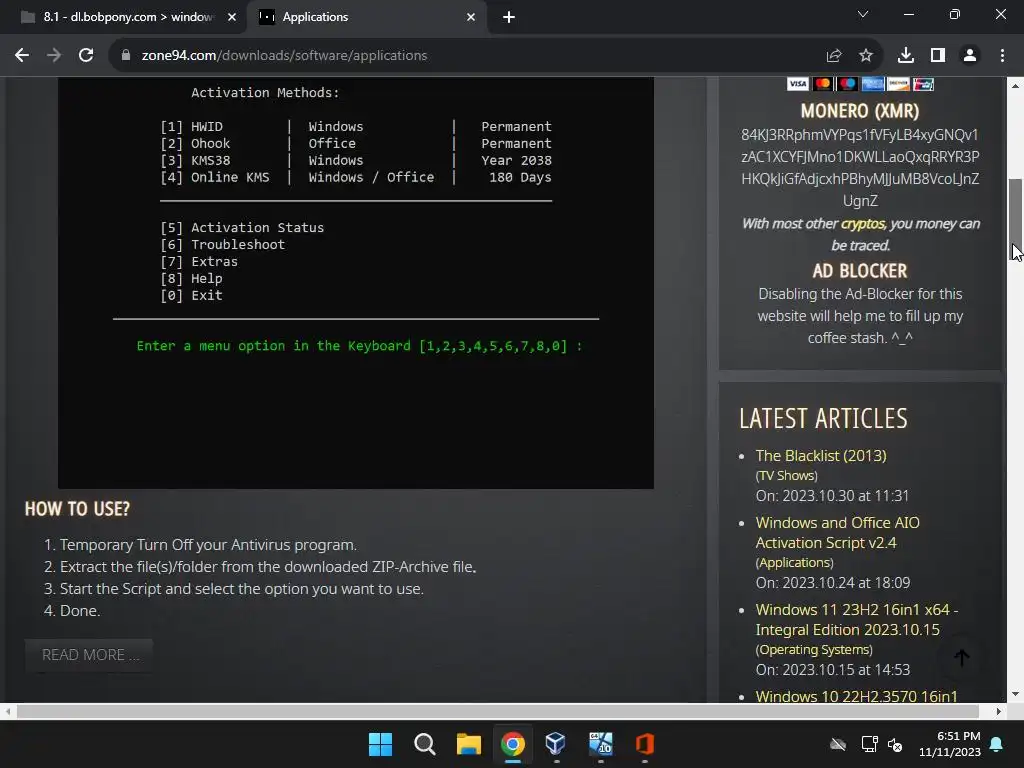Screen dimensions: 1024x768
Task: Open File Explorer from the taskbar
Action: (468, 744)
